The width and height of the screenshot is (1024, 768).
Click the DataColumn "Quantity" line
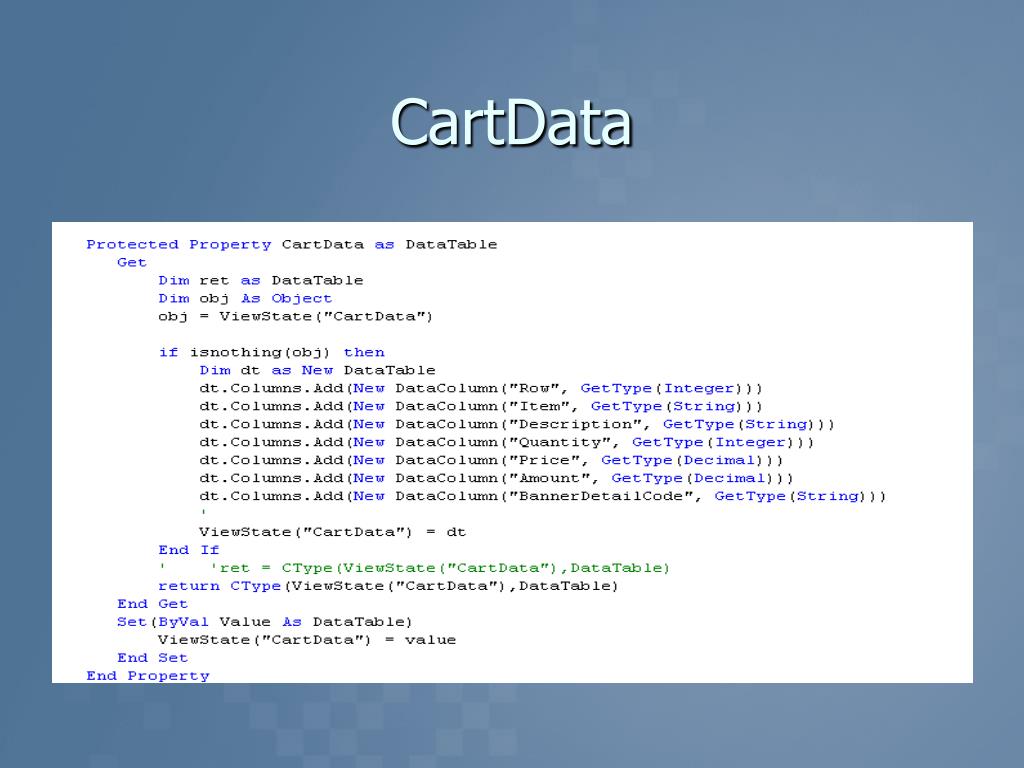click(507, 442)
